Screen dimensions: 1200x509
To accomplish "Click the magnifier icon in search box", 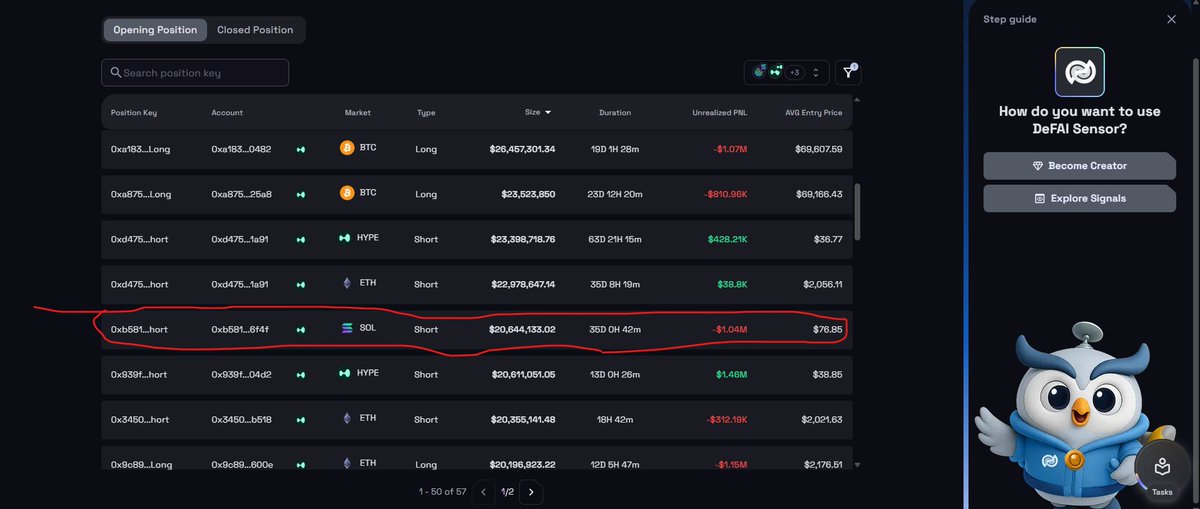I will pyautogui.click(x=116, y=73).
